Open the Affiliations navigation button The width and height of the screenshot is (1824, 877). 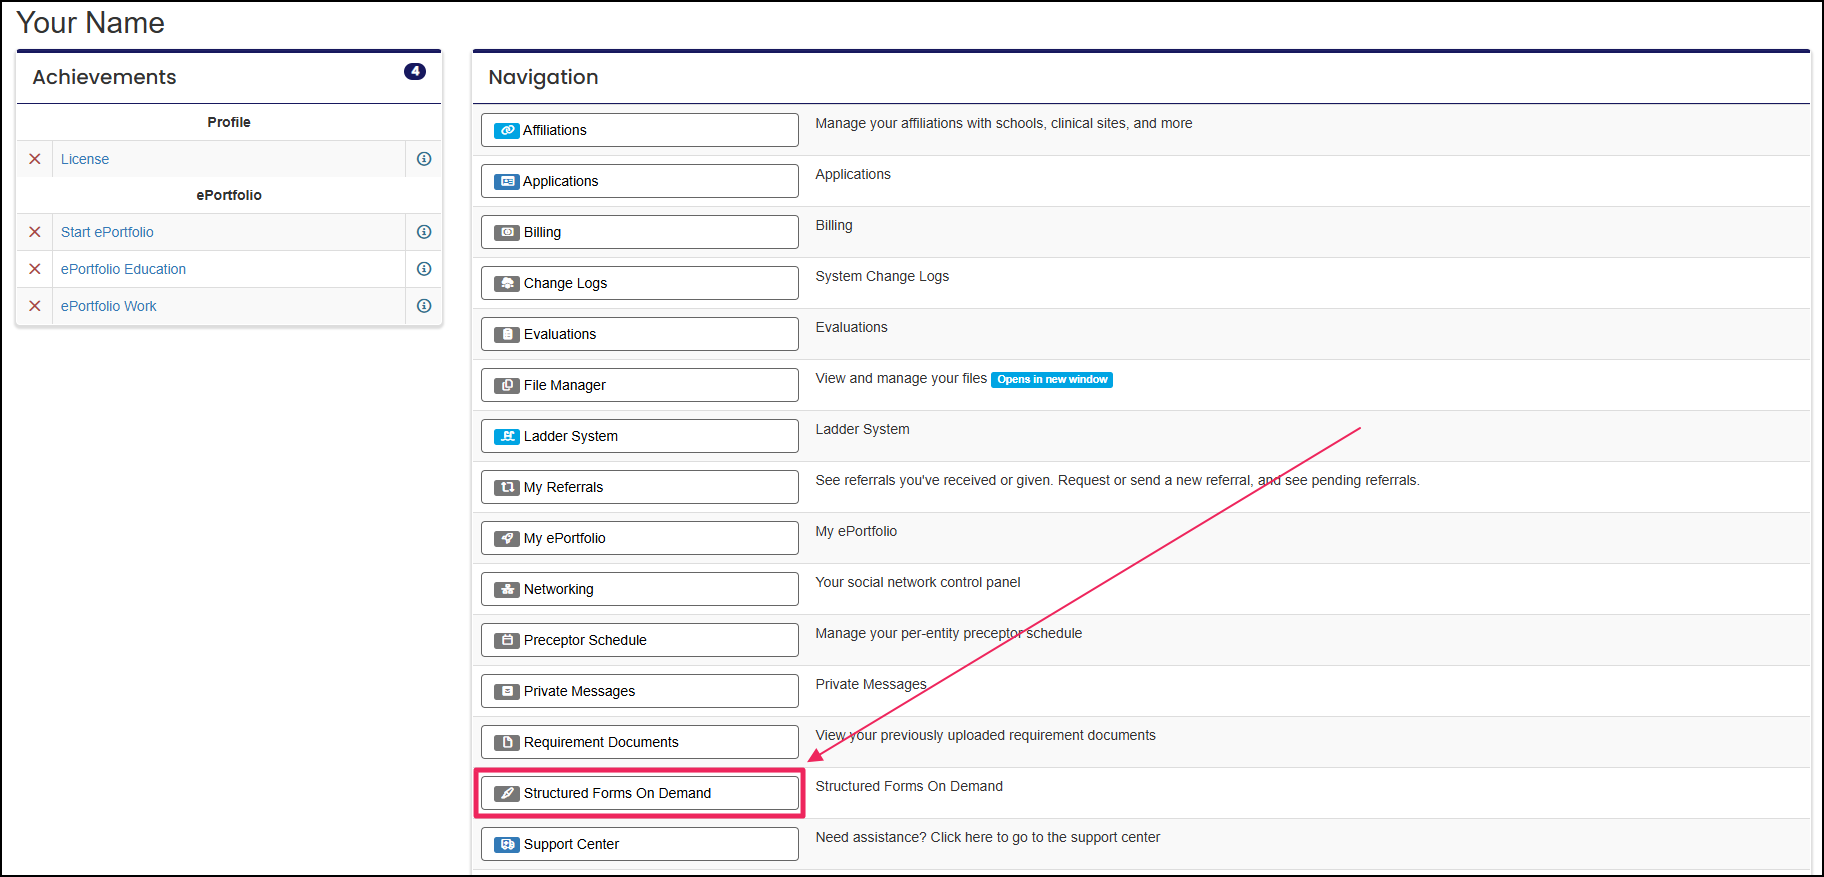click(x=640, y=130)
